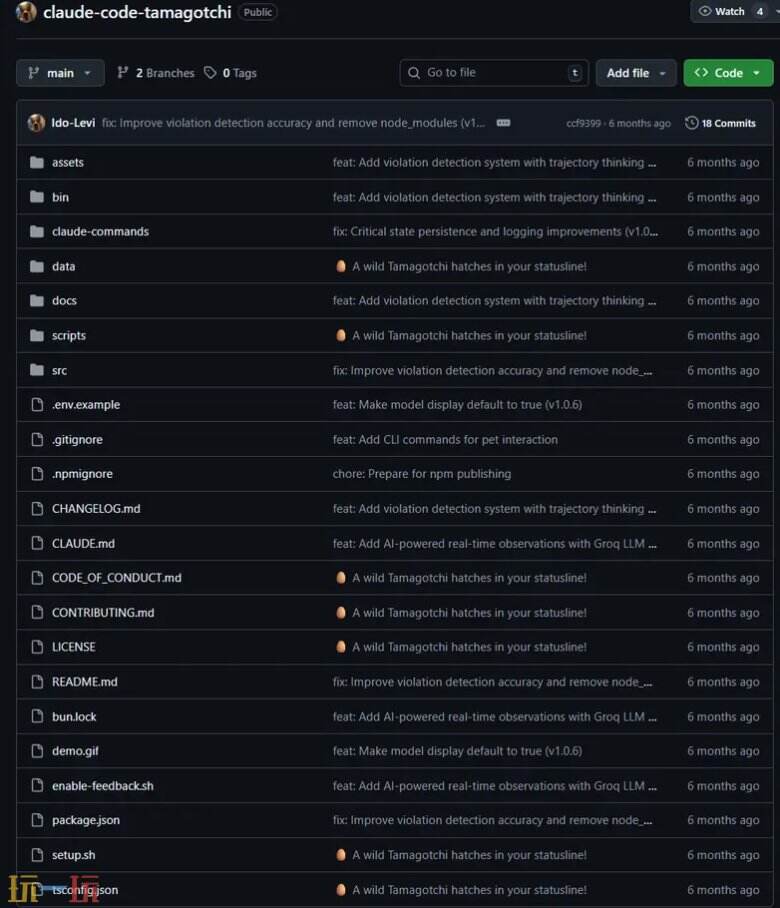Image resolution: width=780 pixels, height=908 pixels.
Task: Open commit history via 18 Commits clock icon
Action: tap(692, 123)
